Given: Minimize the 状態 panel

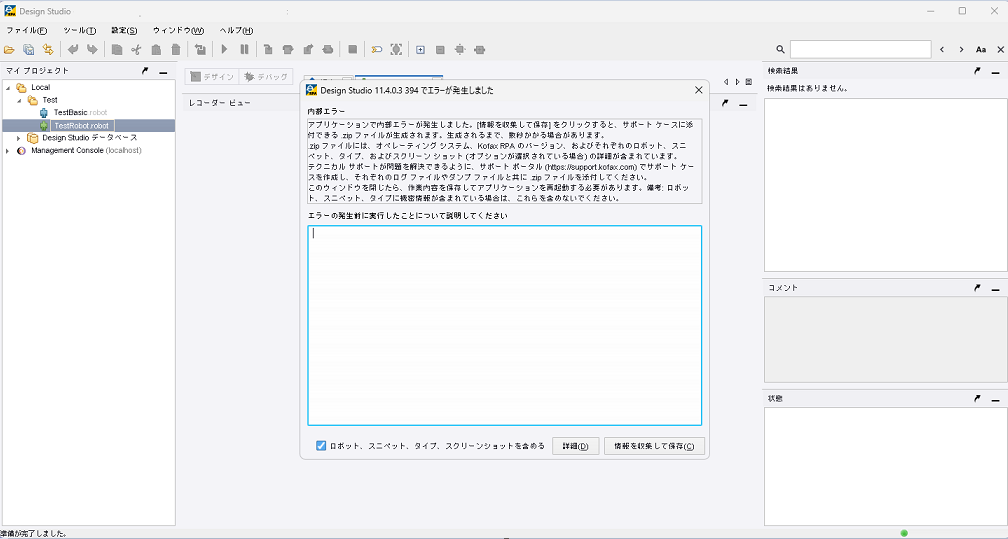Looking at the screenshot, I should tap(995, 399).
